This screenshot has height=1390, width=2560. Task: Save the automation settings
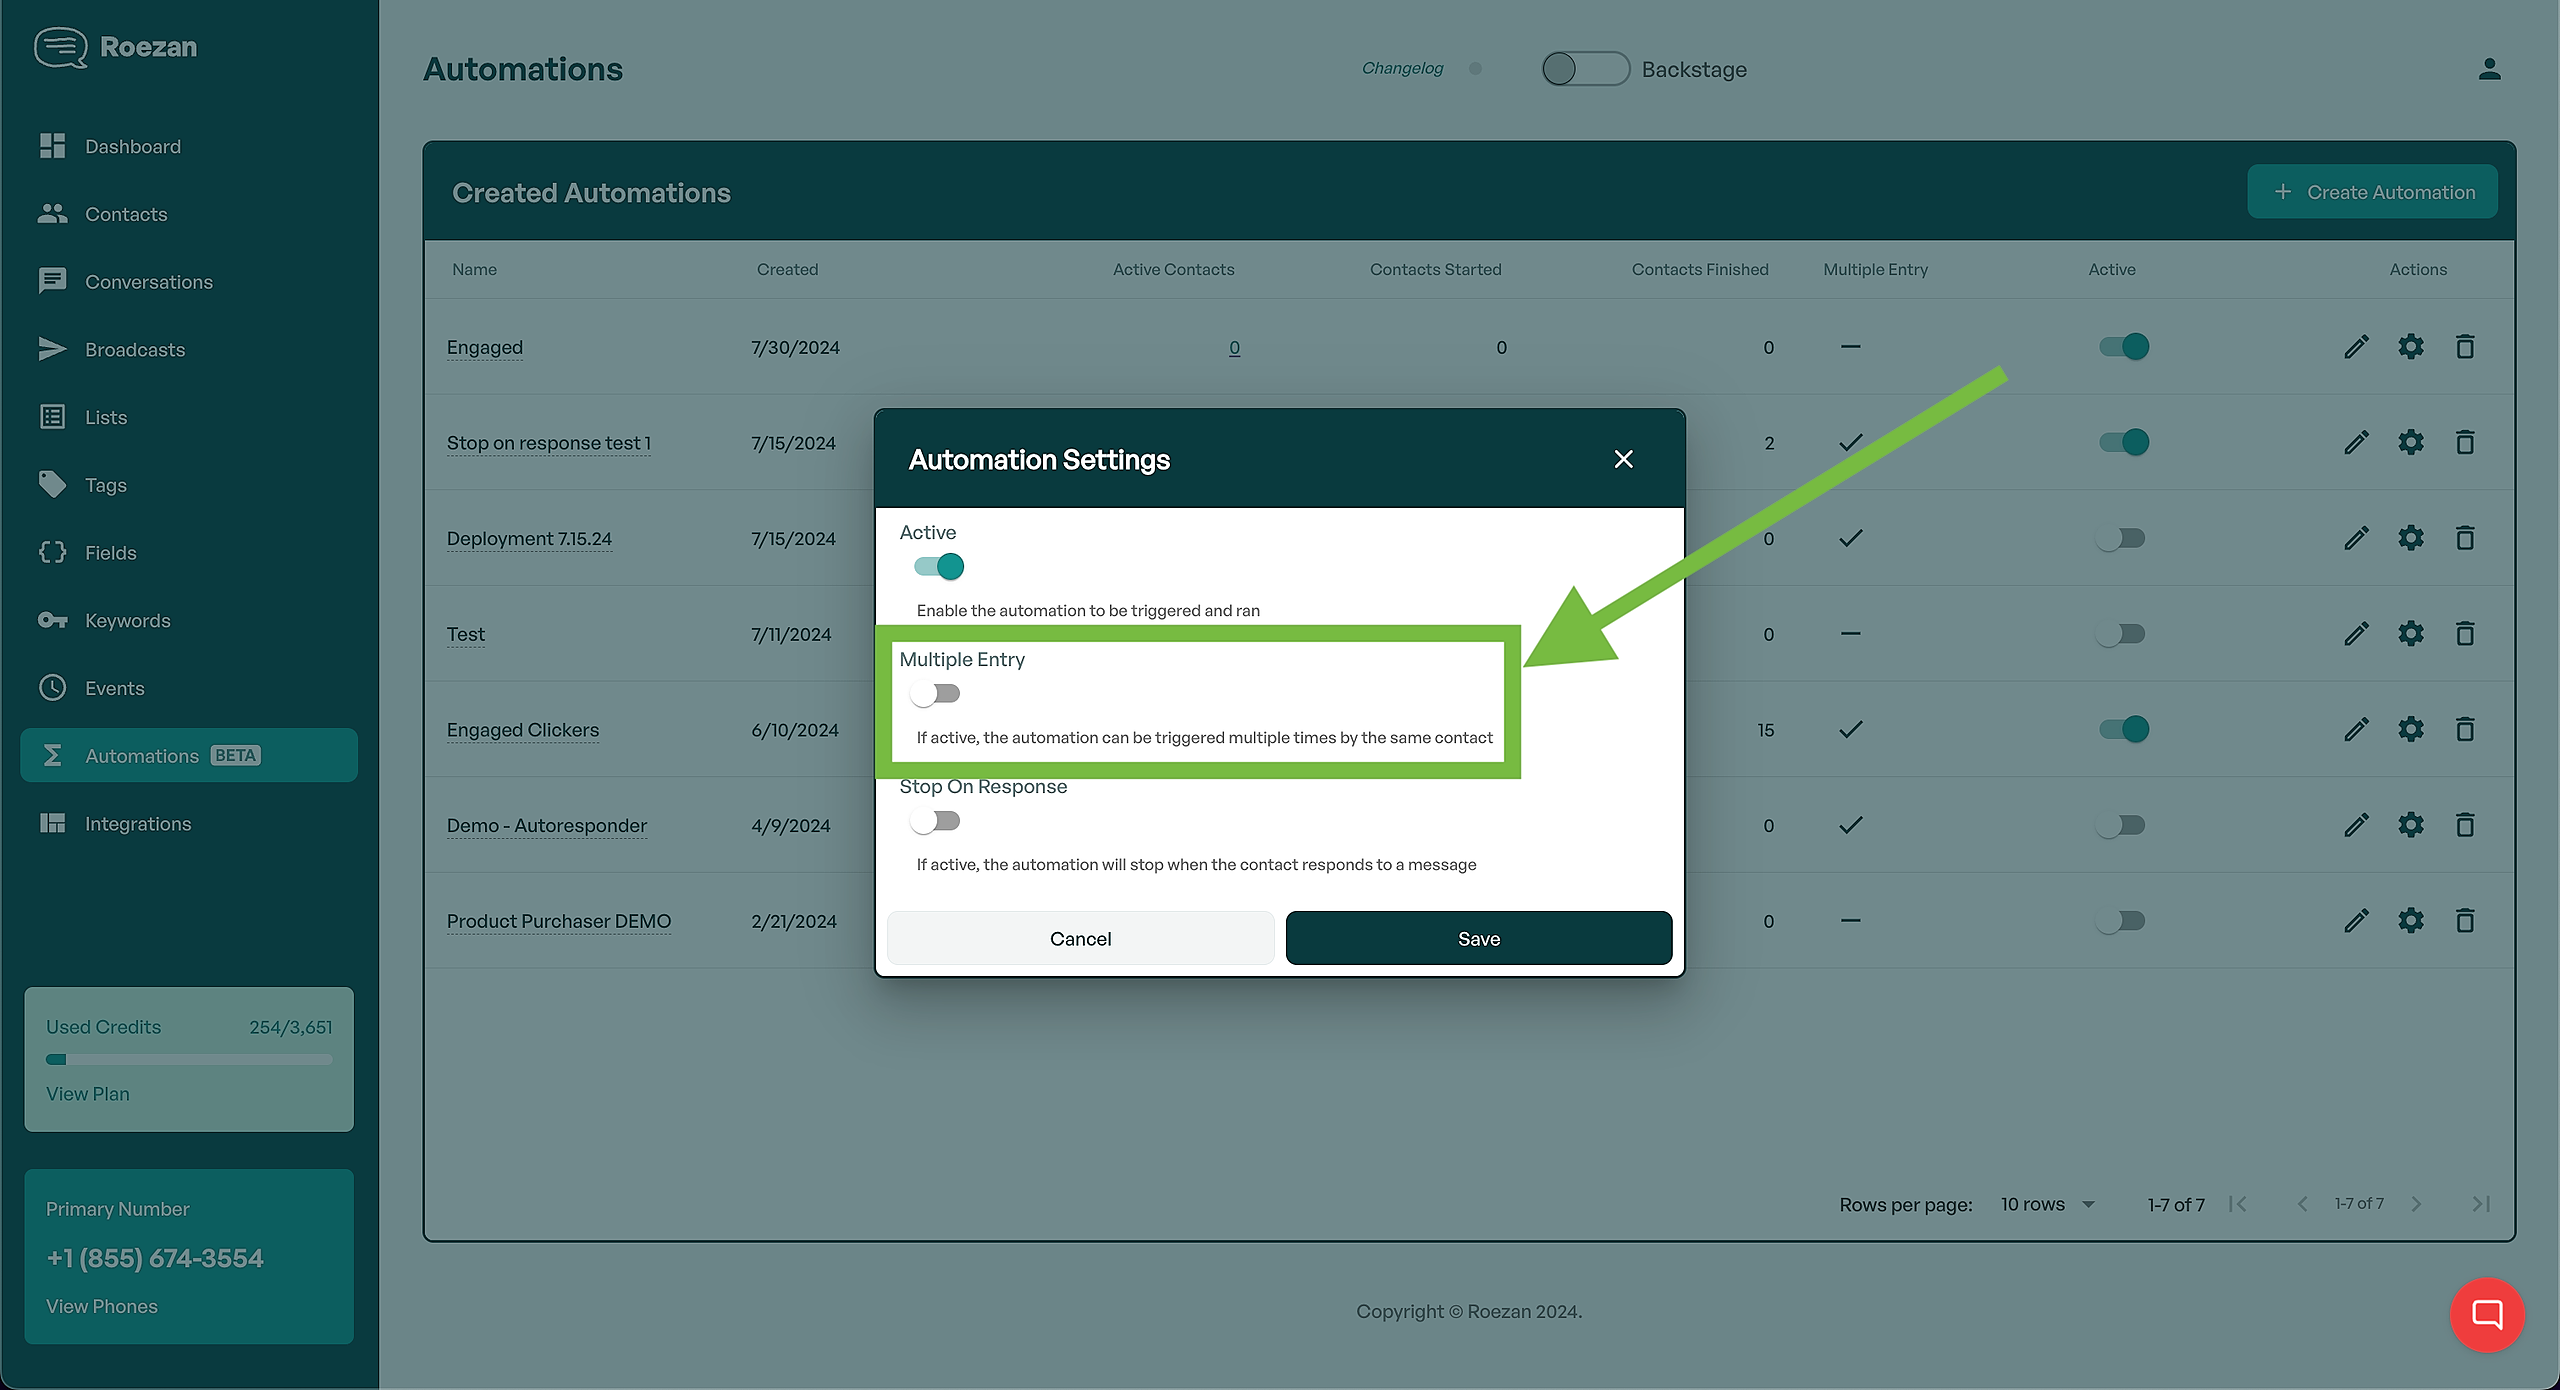(1478, 938)
